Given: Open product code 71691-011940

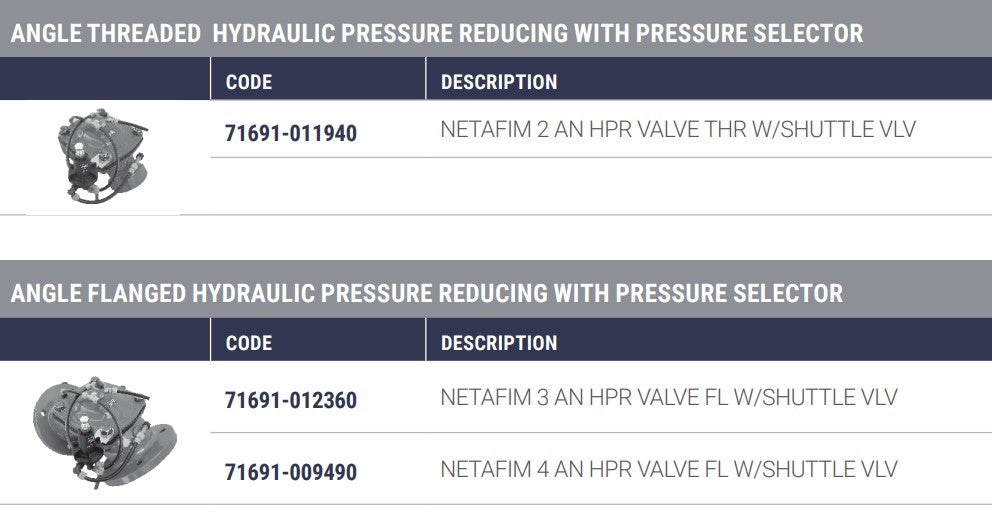Looking at the screenshot, I should (x=291, y=132).
